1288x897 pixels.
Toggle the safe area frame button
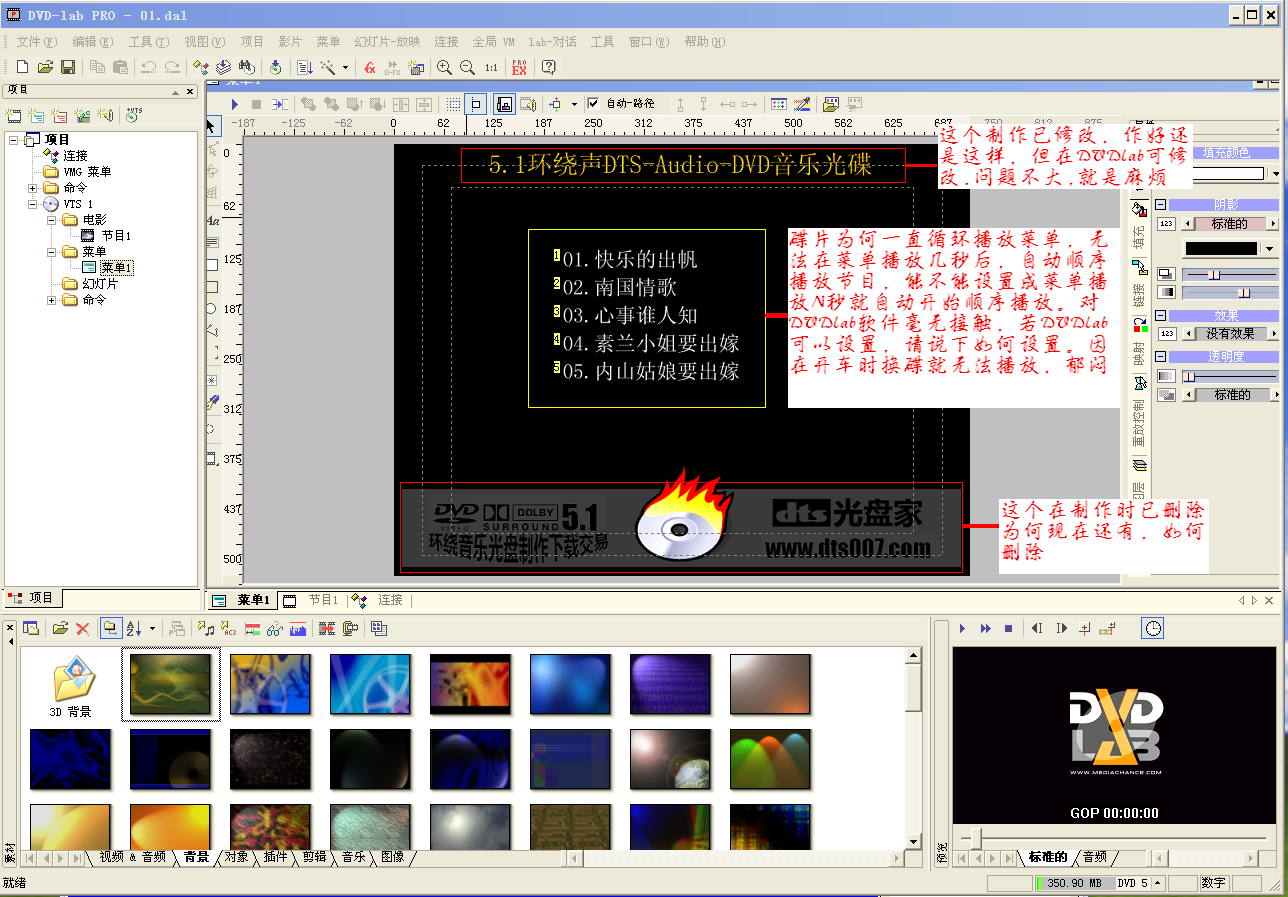477,103
